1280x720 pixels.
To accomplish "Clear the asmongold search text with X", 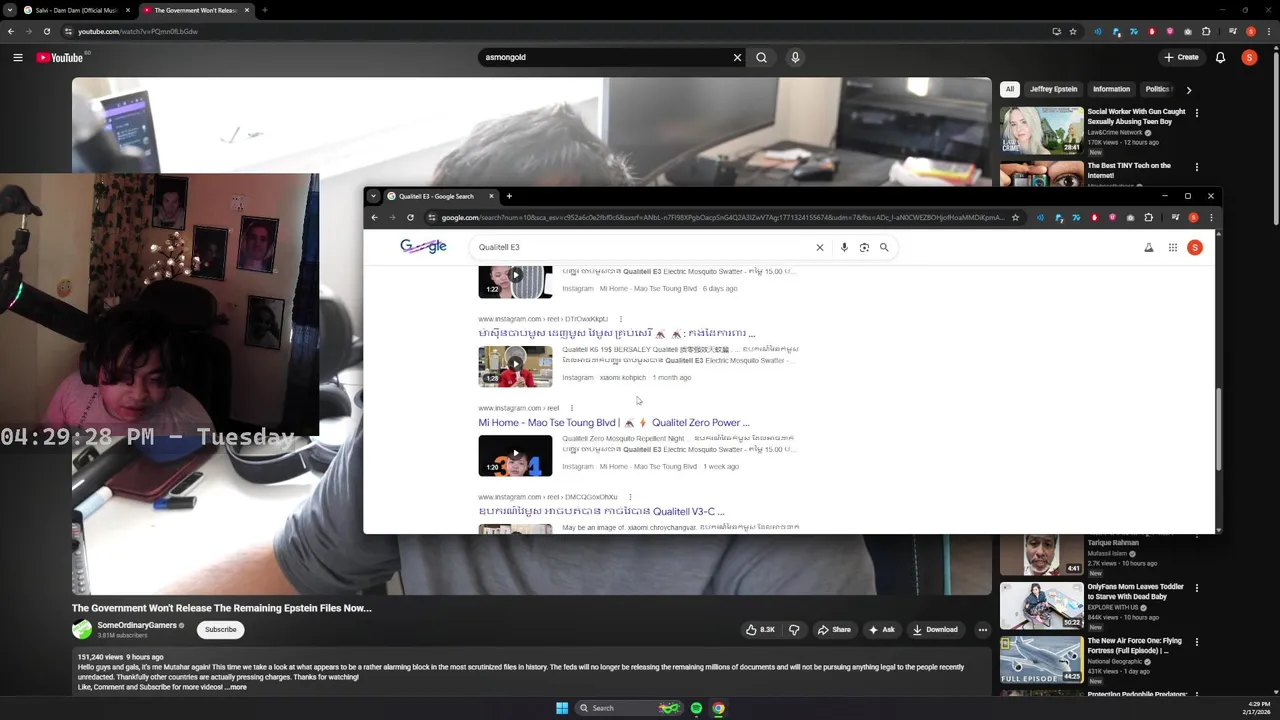I will [x=737, y=57].
